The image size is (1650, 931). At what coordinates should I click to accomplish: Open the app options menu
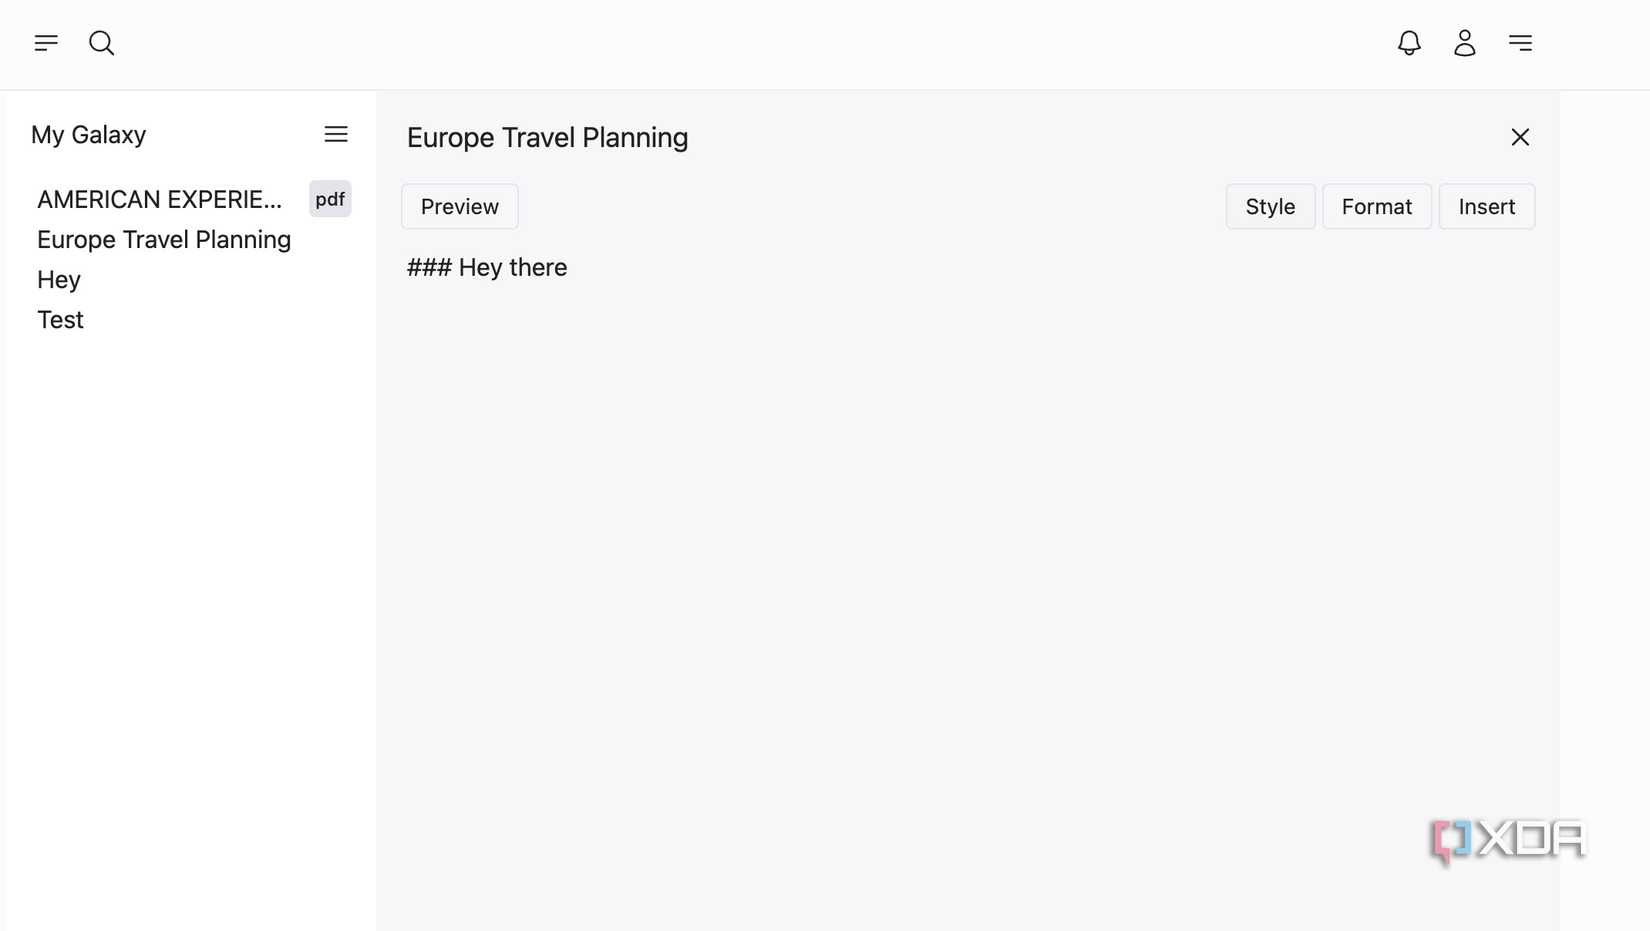coord(1519,43)
